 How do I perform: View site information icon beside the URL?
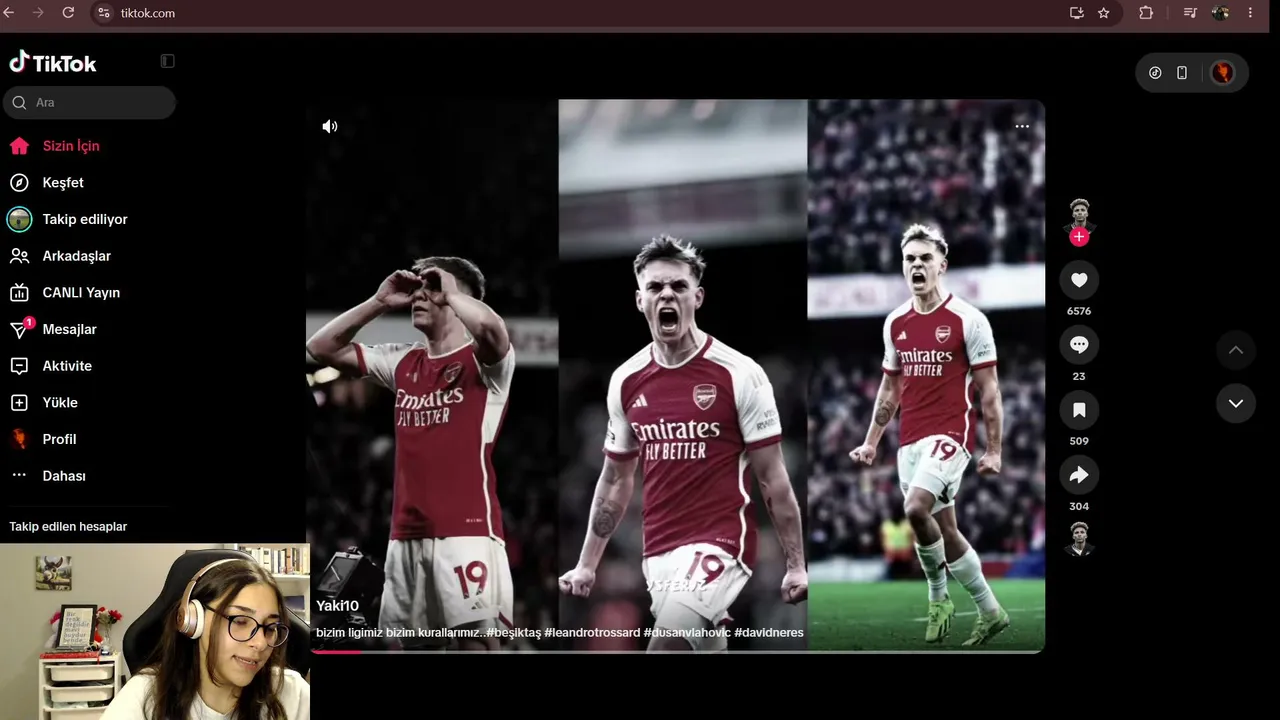[104, 13]
